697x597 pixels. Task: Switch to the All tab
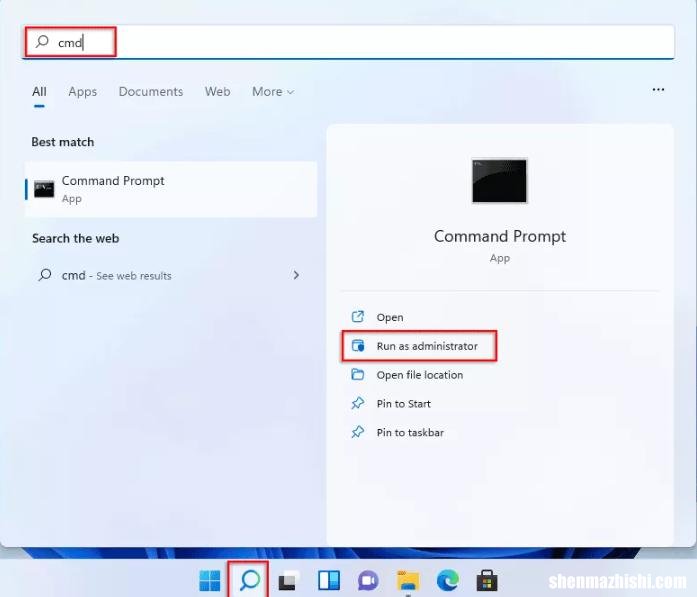coord(39,92)
